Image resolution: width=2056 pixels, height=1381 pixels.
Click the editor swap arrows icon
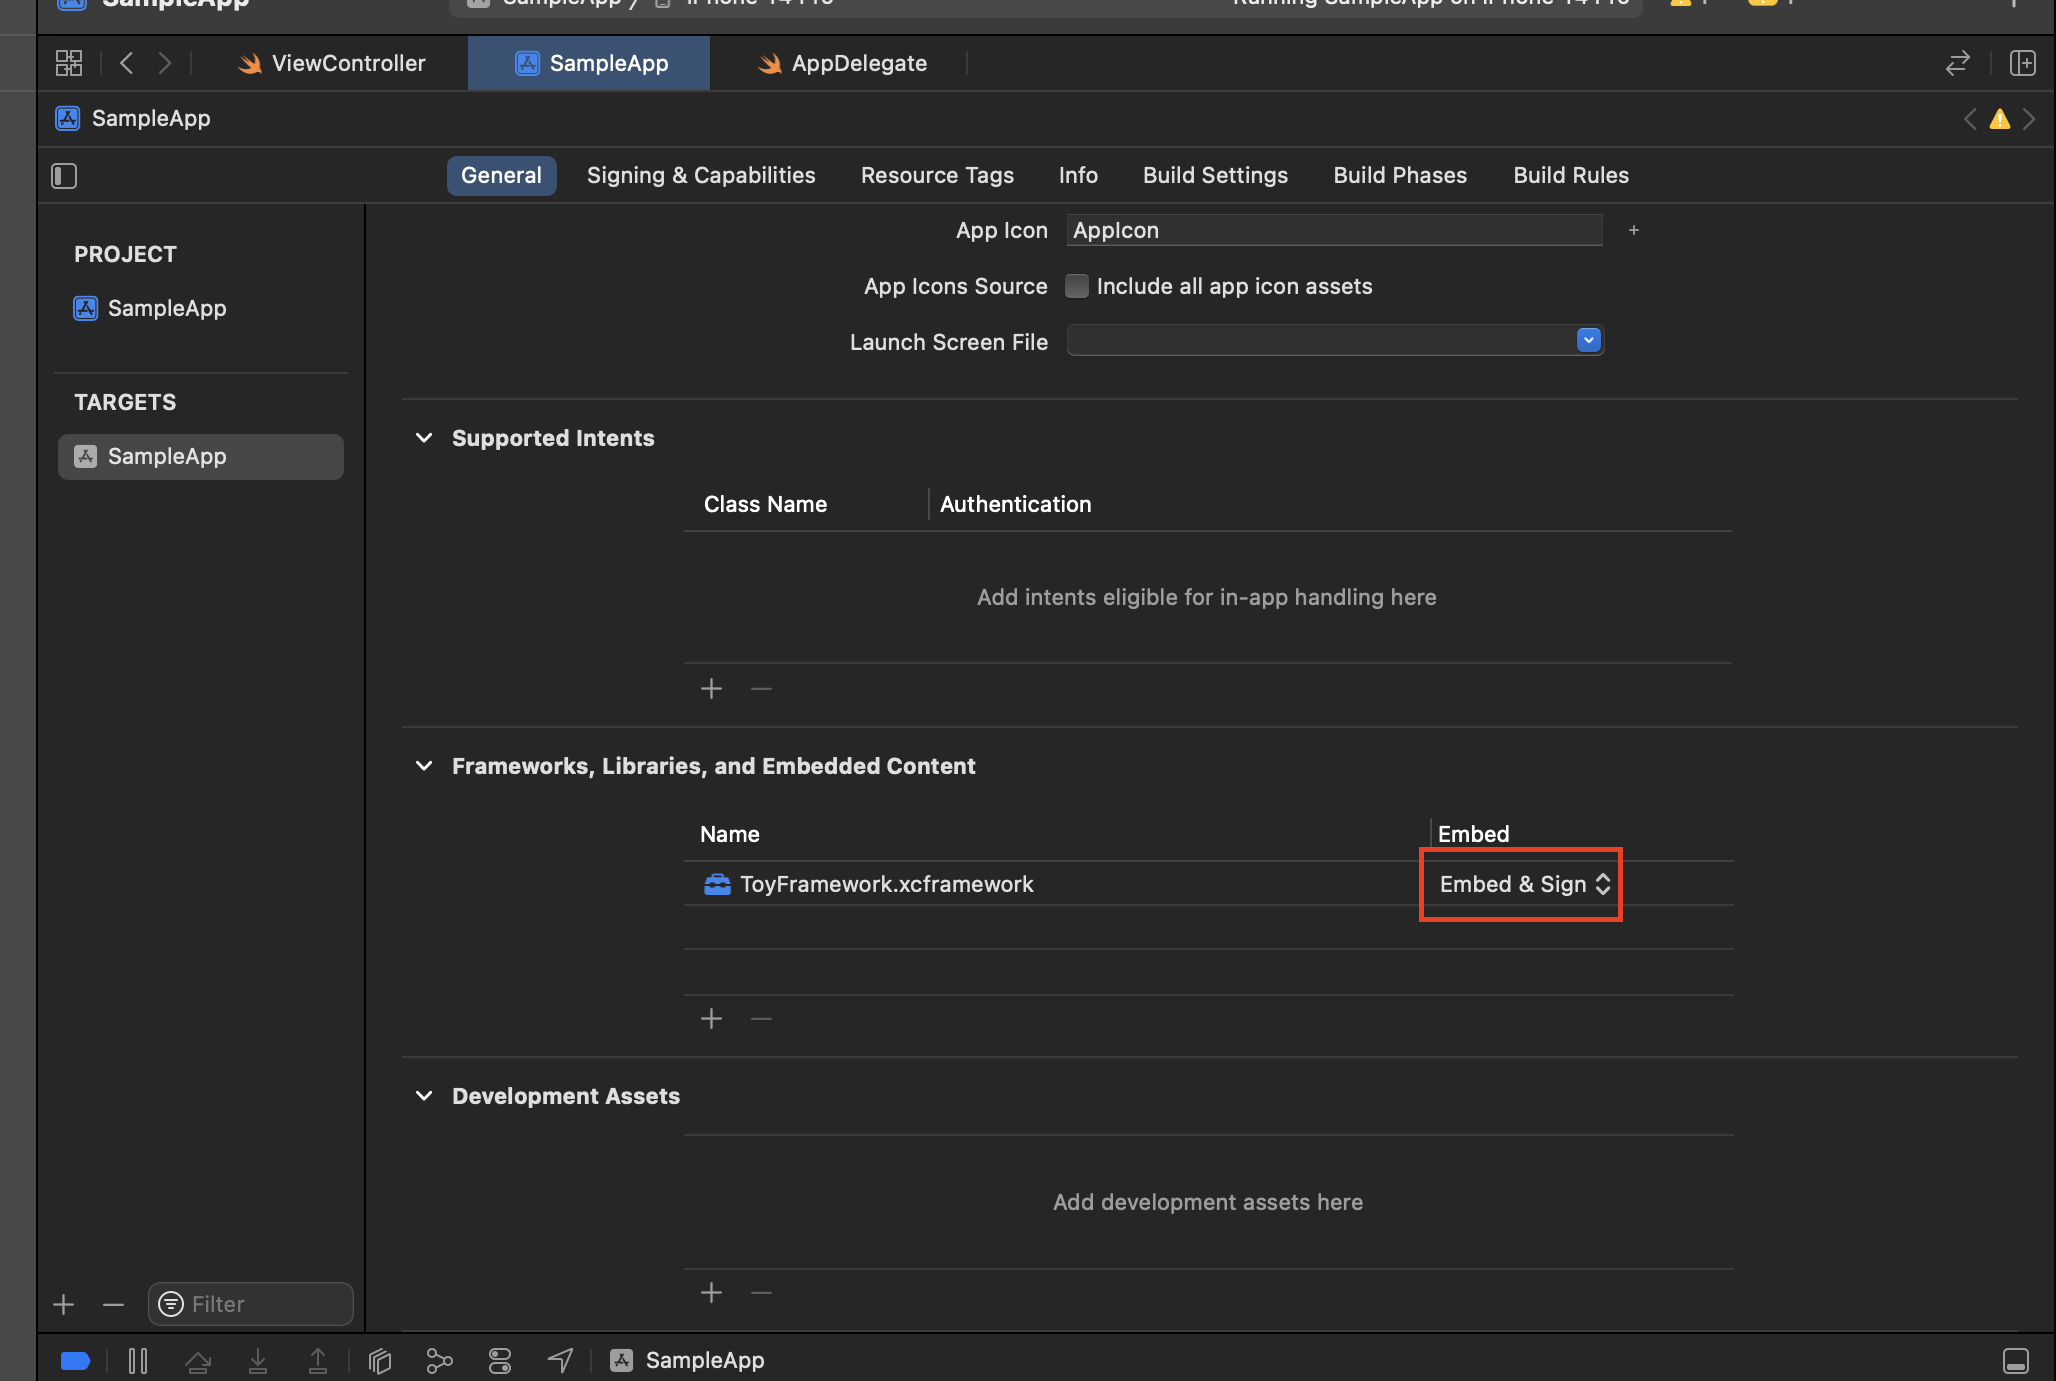[1957, 63]
